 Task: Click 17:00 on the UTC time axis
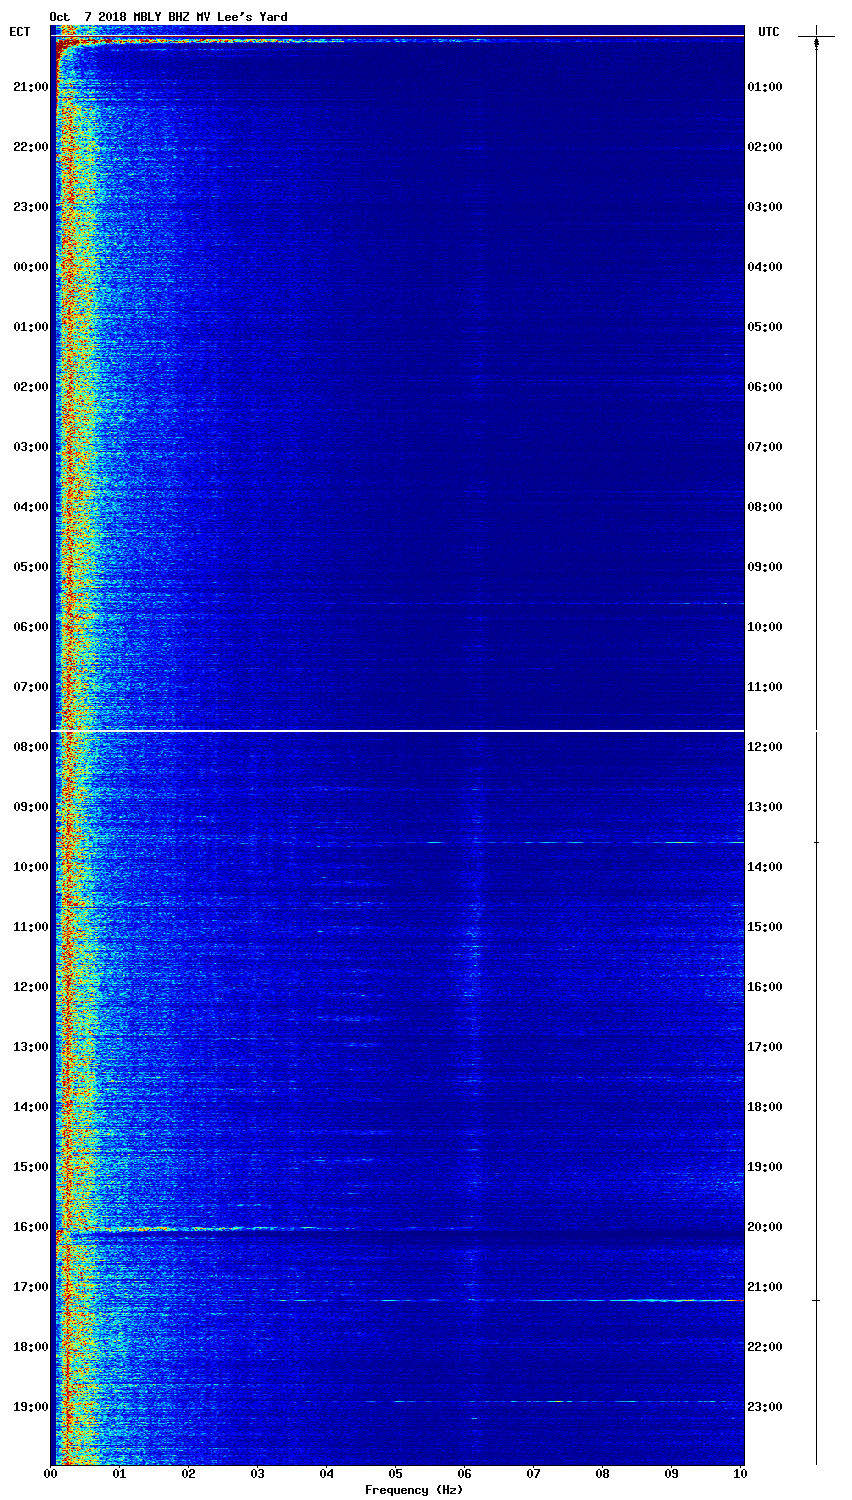[x=765, y=1047]
